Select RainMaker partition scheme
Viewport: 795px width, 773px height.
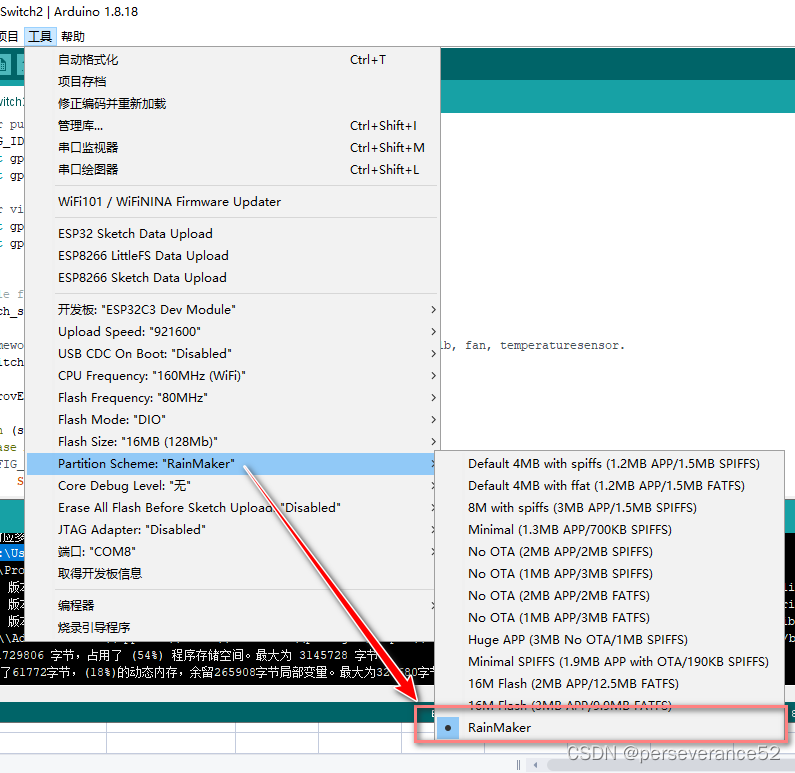(x=609, y=728)
